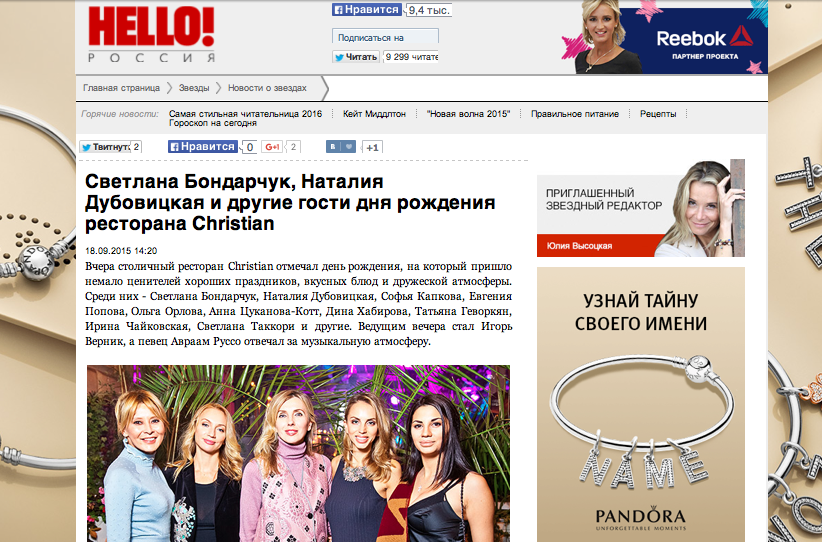This screenshot has width=822, height=542.
Task: Share article with Facebook Нравится below breadcrumbs
Action: coord(203,147)
